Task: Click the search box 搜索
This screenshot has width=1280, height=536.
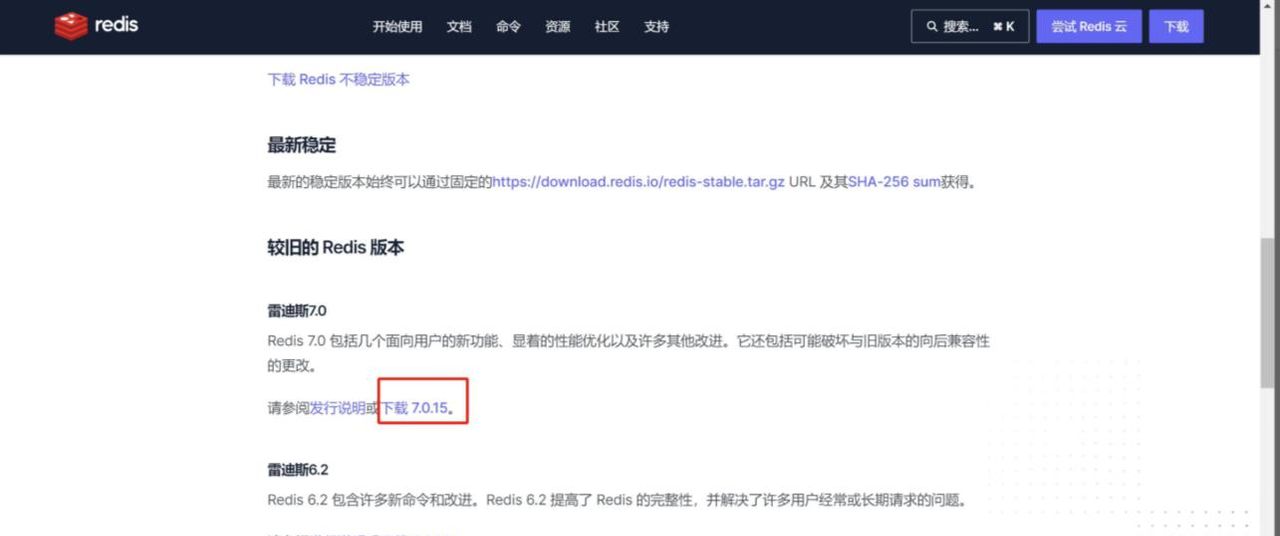Action: pos(970,27)
